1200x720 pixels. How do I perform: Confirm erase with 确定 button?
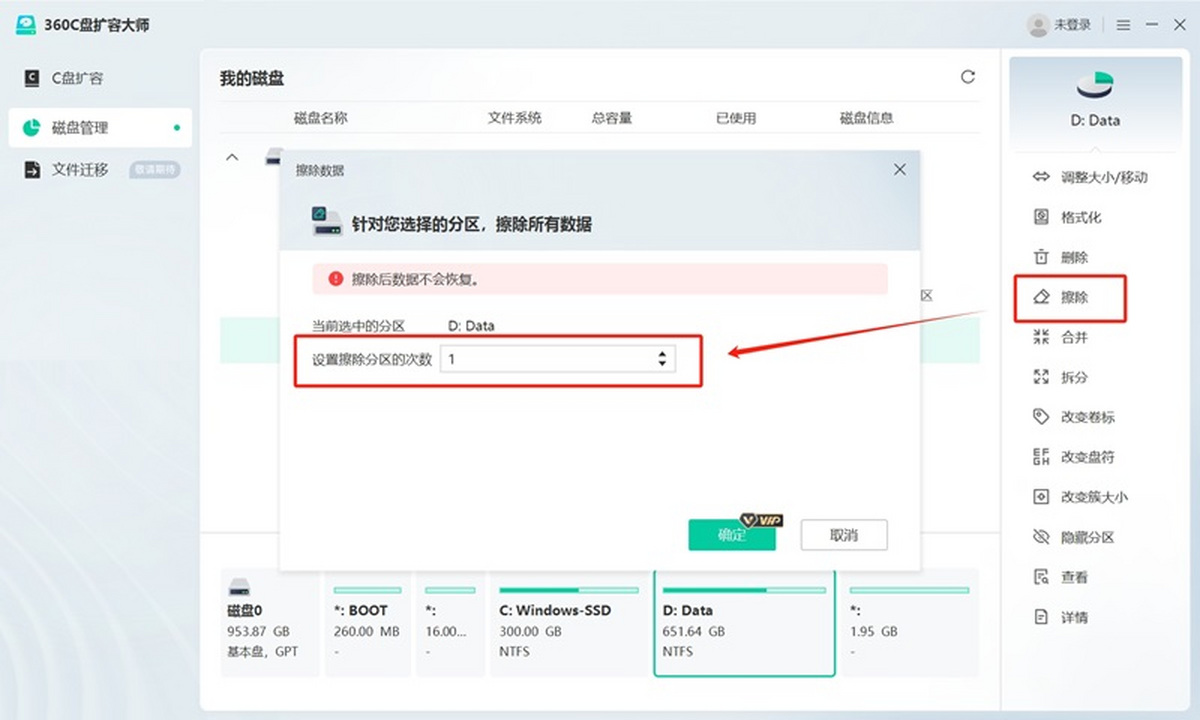[732, 535]
